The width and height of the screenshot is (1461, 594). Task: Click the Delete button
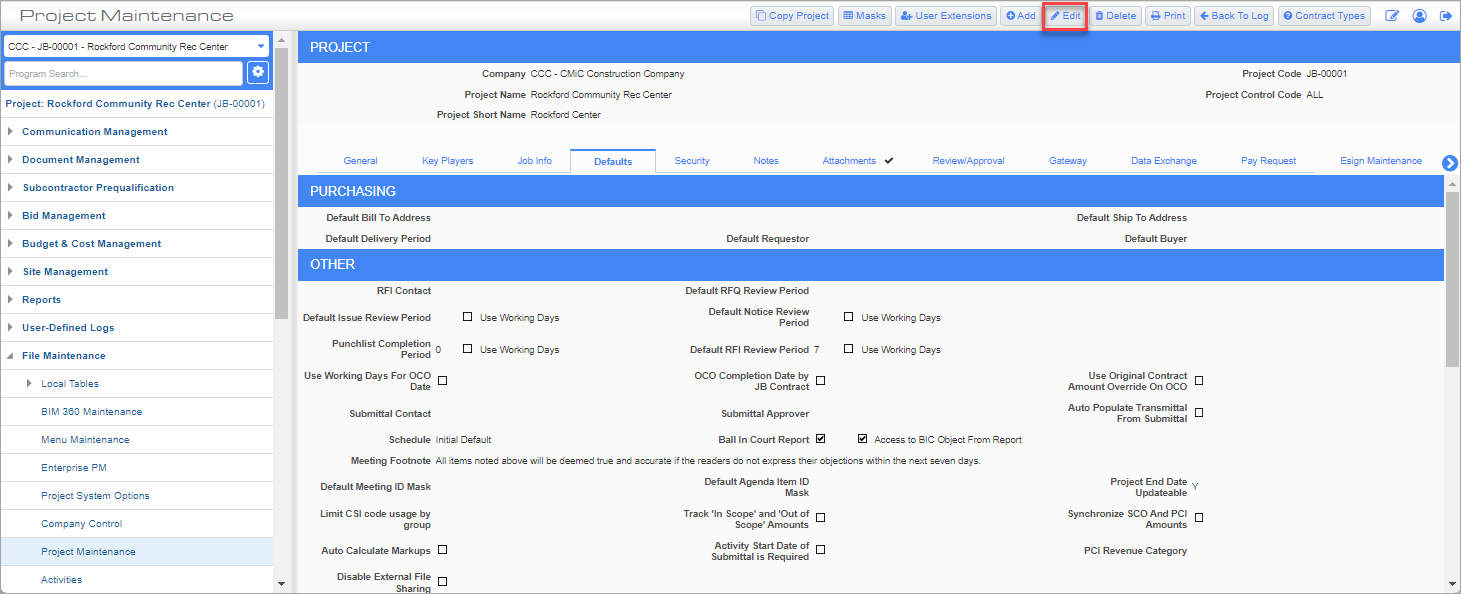(1114, 16)
